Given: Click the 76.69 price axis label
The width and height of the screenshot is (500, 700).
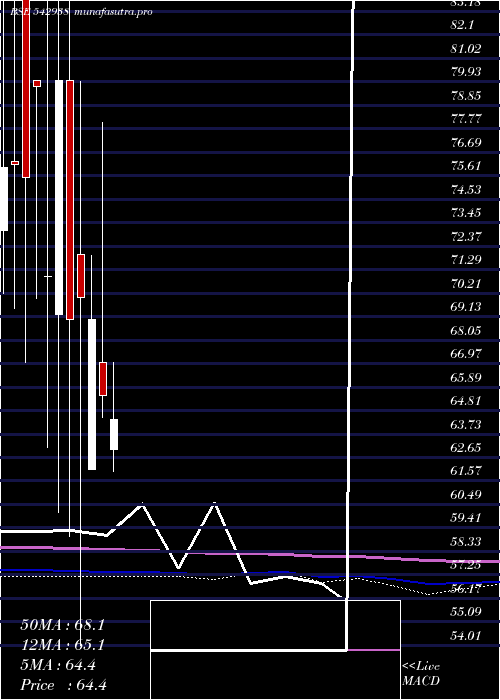Looking at the screenshot, I should 466,142.
